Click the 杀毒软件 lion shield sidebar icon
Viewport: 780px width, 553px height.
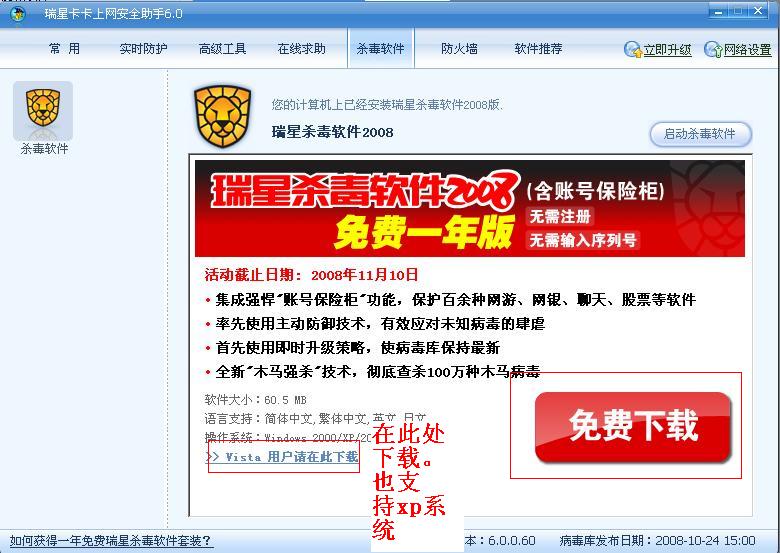tap(43, 110)
